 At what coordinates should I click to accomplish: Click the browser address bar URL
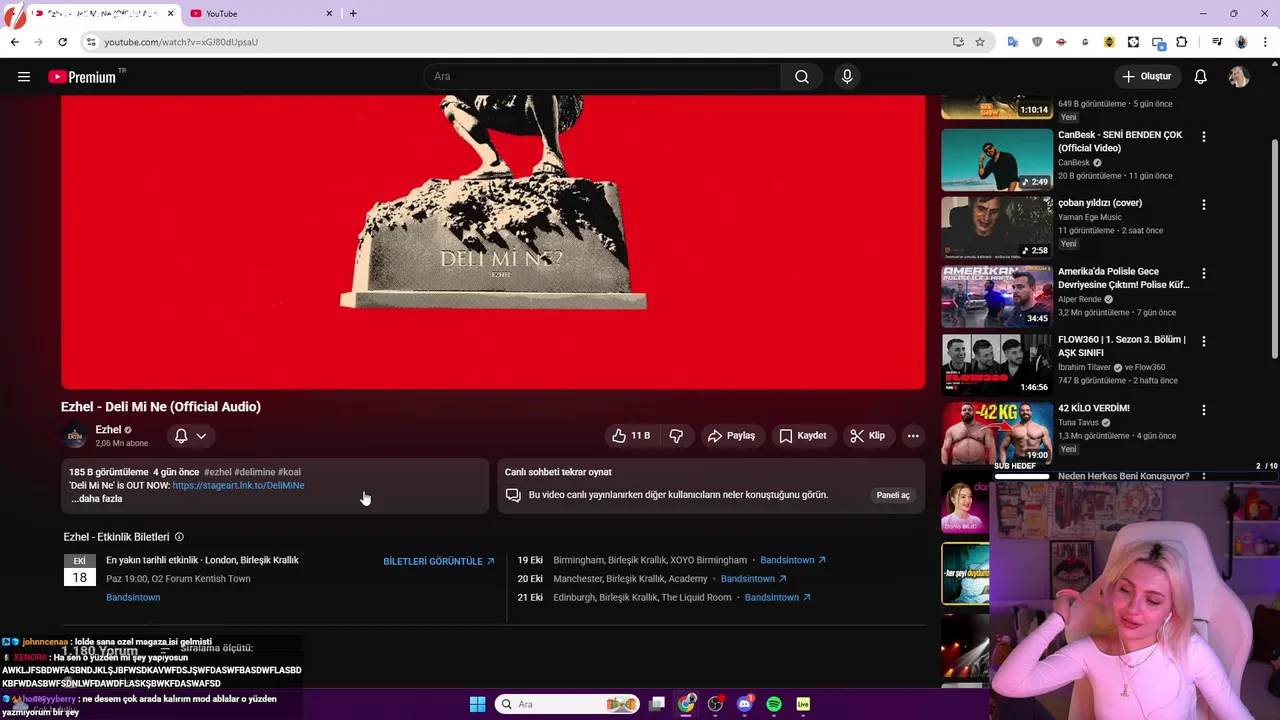click(x=181, y=42)
